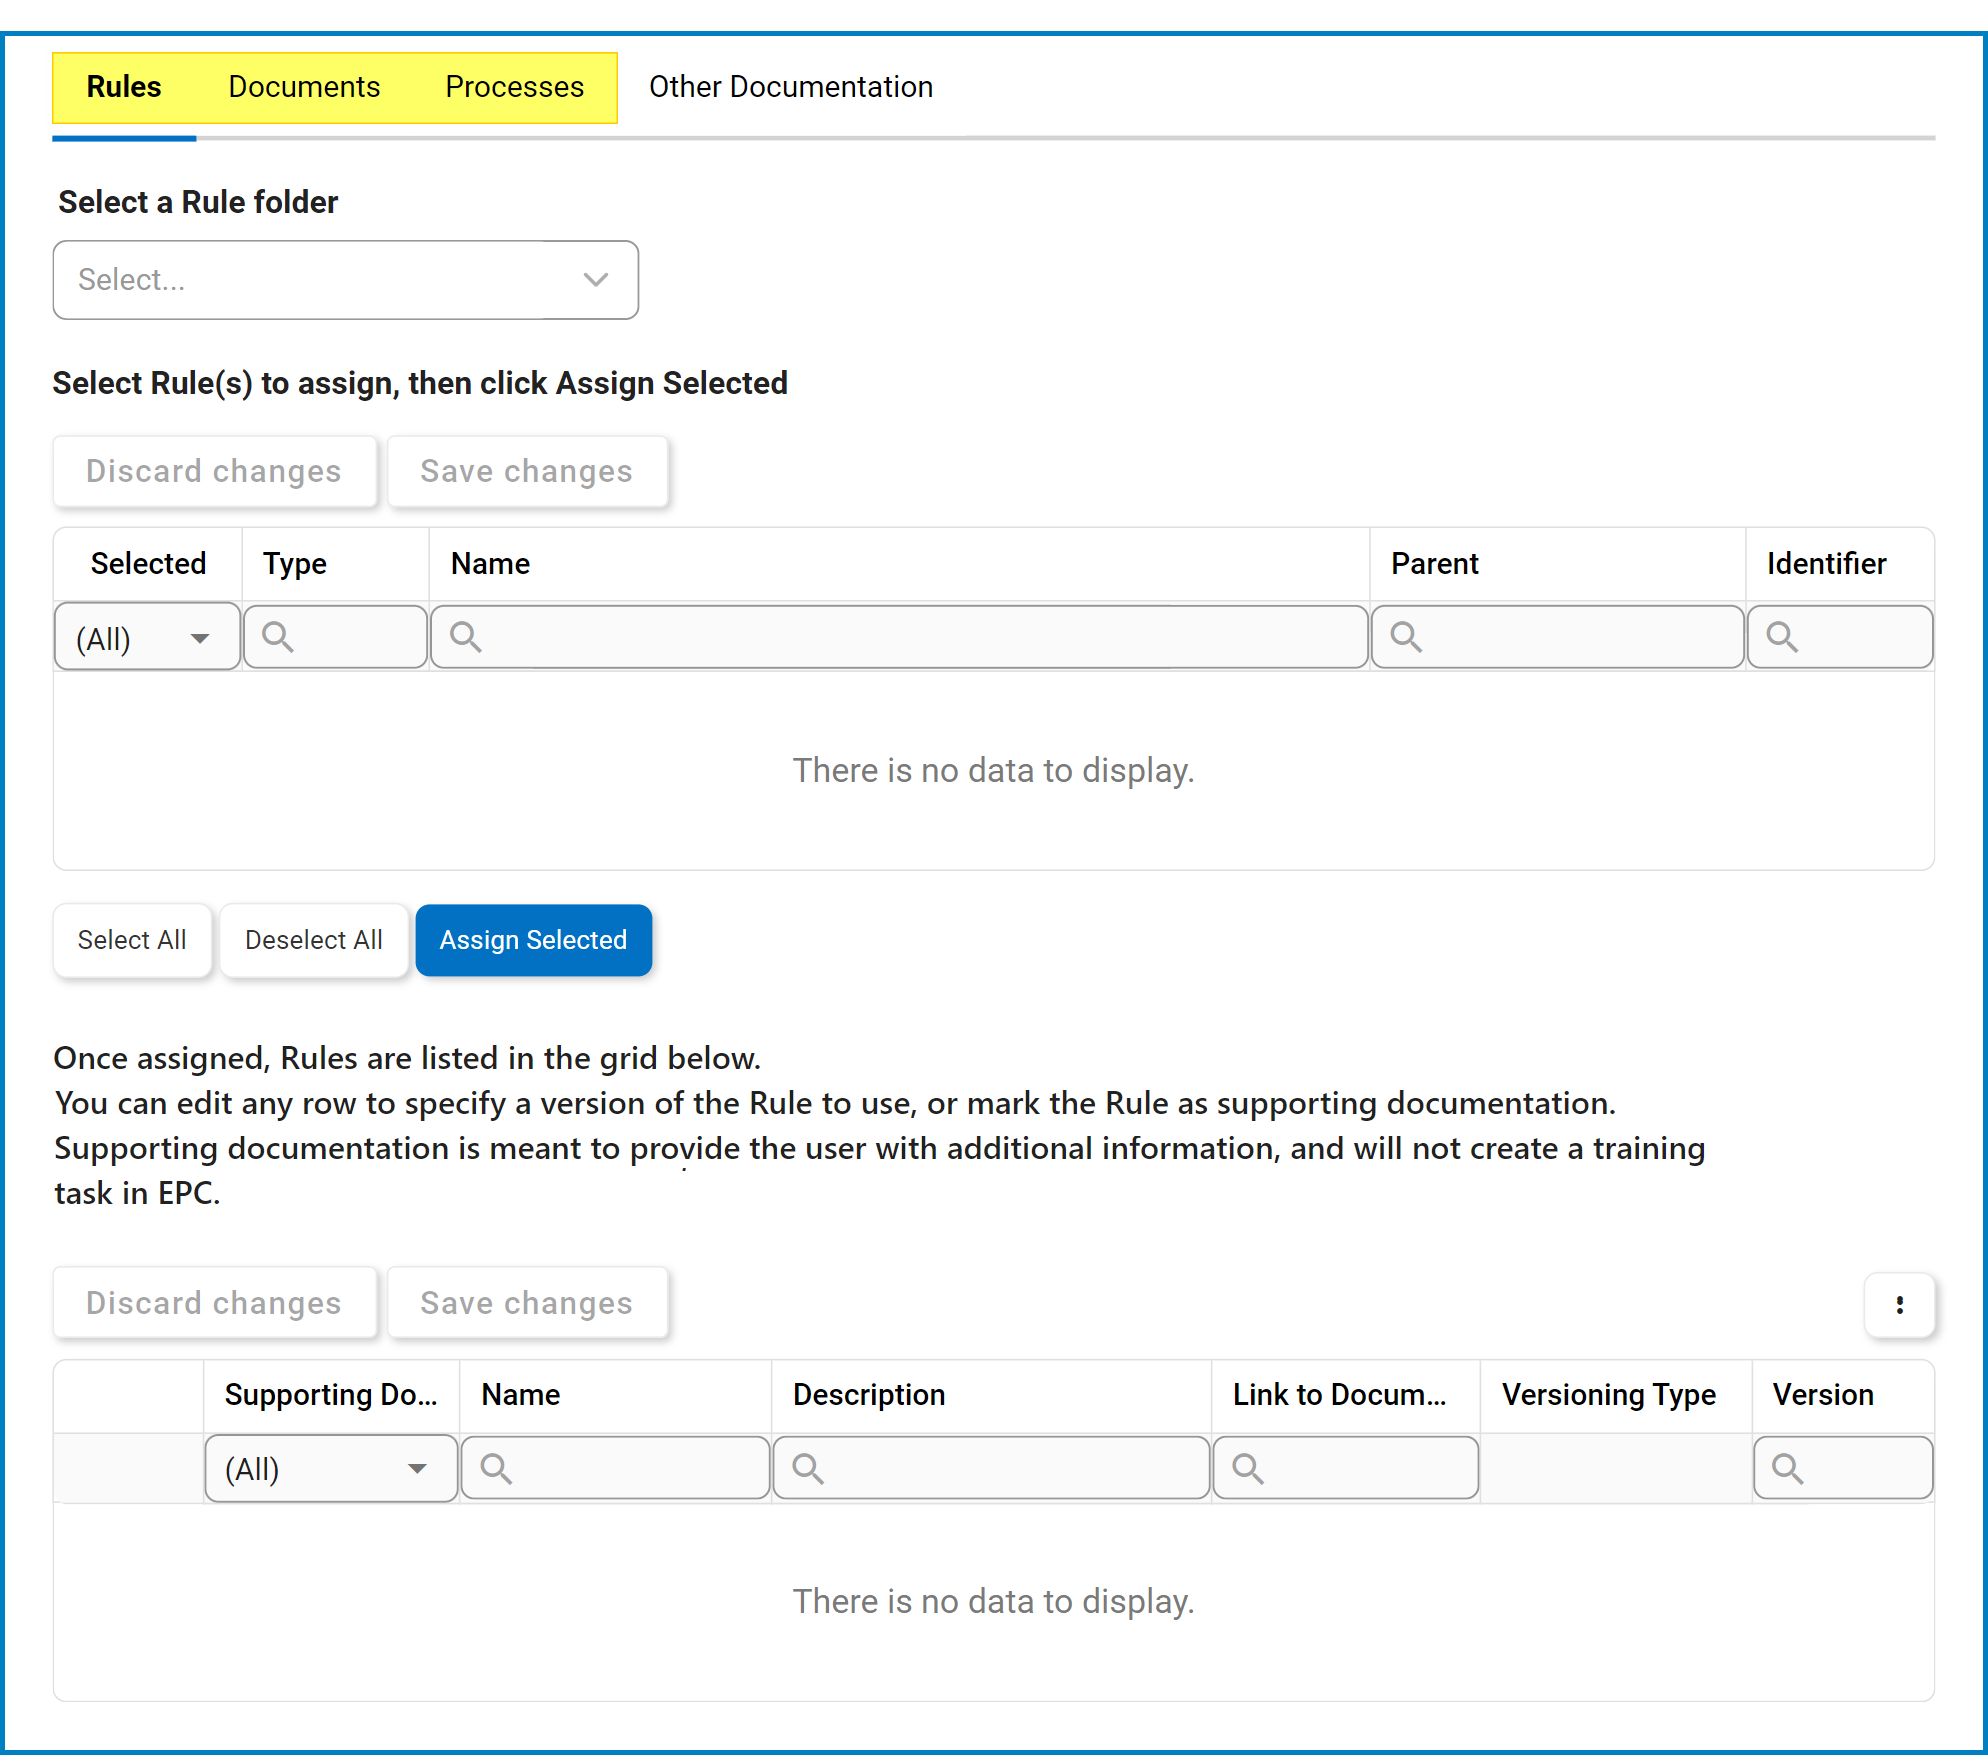Click the magnifier icon in the Parent filter

click(x=1406, y=637)
